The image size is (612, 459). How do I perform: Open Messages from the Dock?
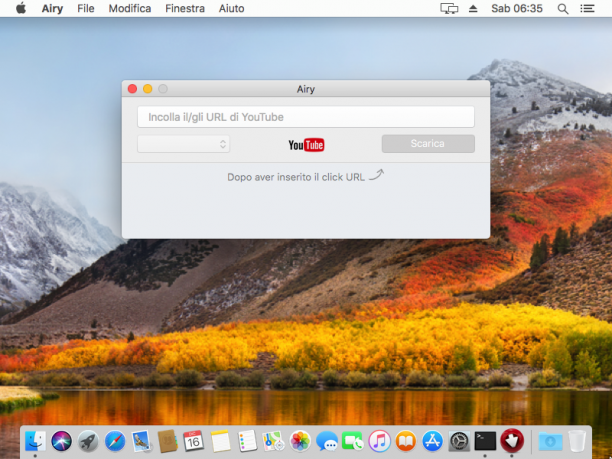pyautogui.click(x=327, y=441)
